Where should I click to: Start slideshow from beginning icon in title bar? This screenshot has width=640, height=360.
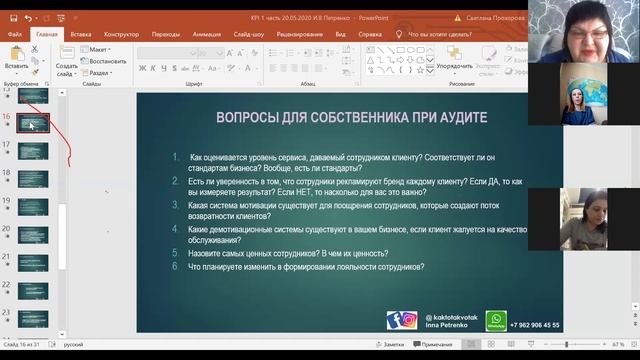[61, 18]
